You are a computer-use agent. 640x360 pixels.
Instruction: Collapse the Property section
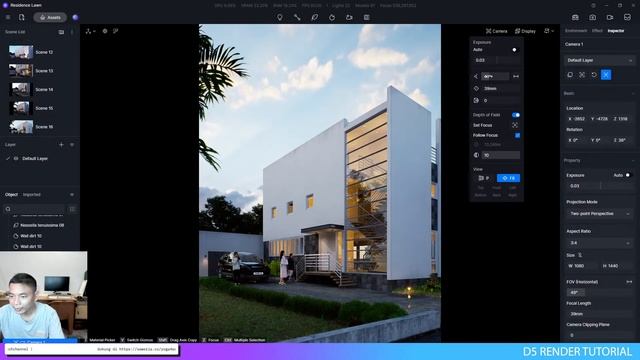tap(633, 160)
